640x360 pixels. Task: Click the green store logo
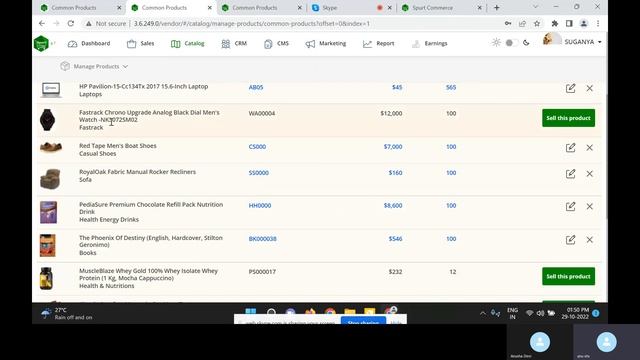pyautogui.click(x=41, y=43)
